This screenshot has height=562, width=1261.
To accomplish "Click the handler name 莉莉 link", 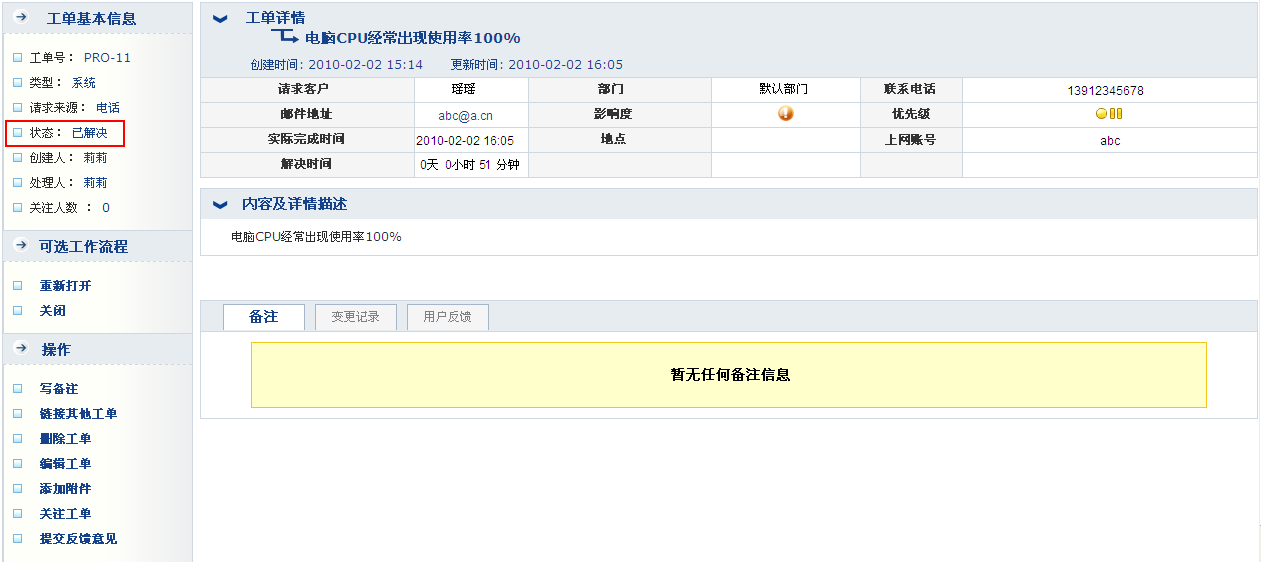I will coord(95,183).
